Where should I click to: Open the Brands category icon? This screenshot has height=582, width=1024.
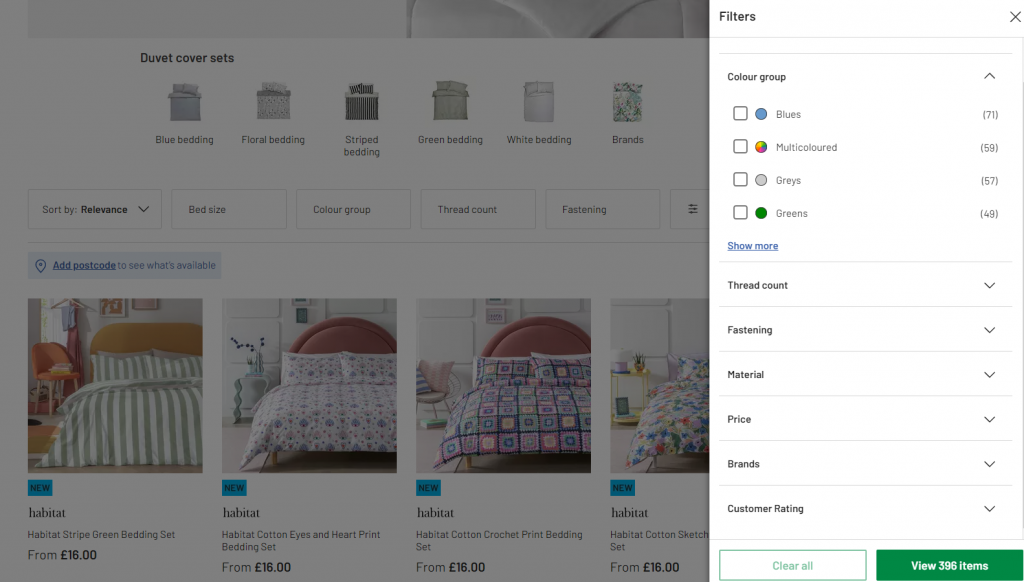[x=627, y=102]
